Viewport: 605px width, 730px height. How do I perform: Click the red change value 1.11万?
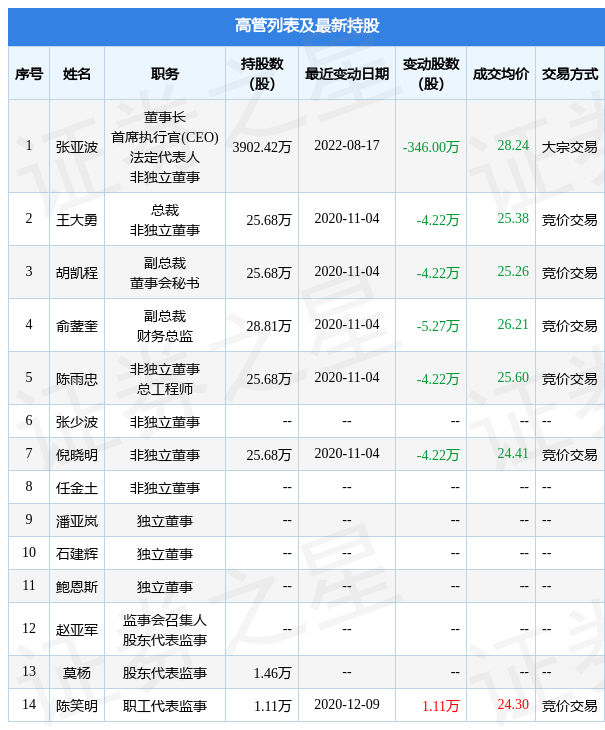441,706
